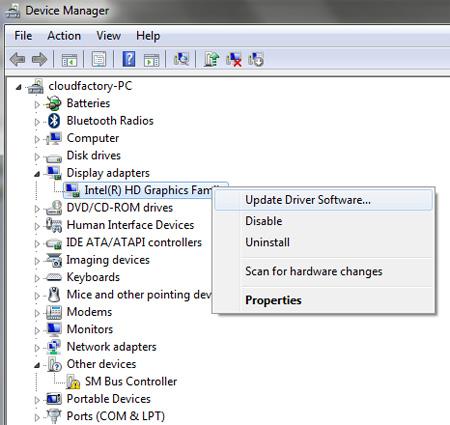Click the Computer category icon
Image resolution: width=450 pixels, height=425 pixels.
point(54,138)
